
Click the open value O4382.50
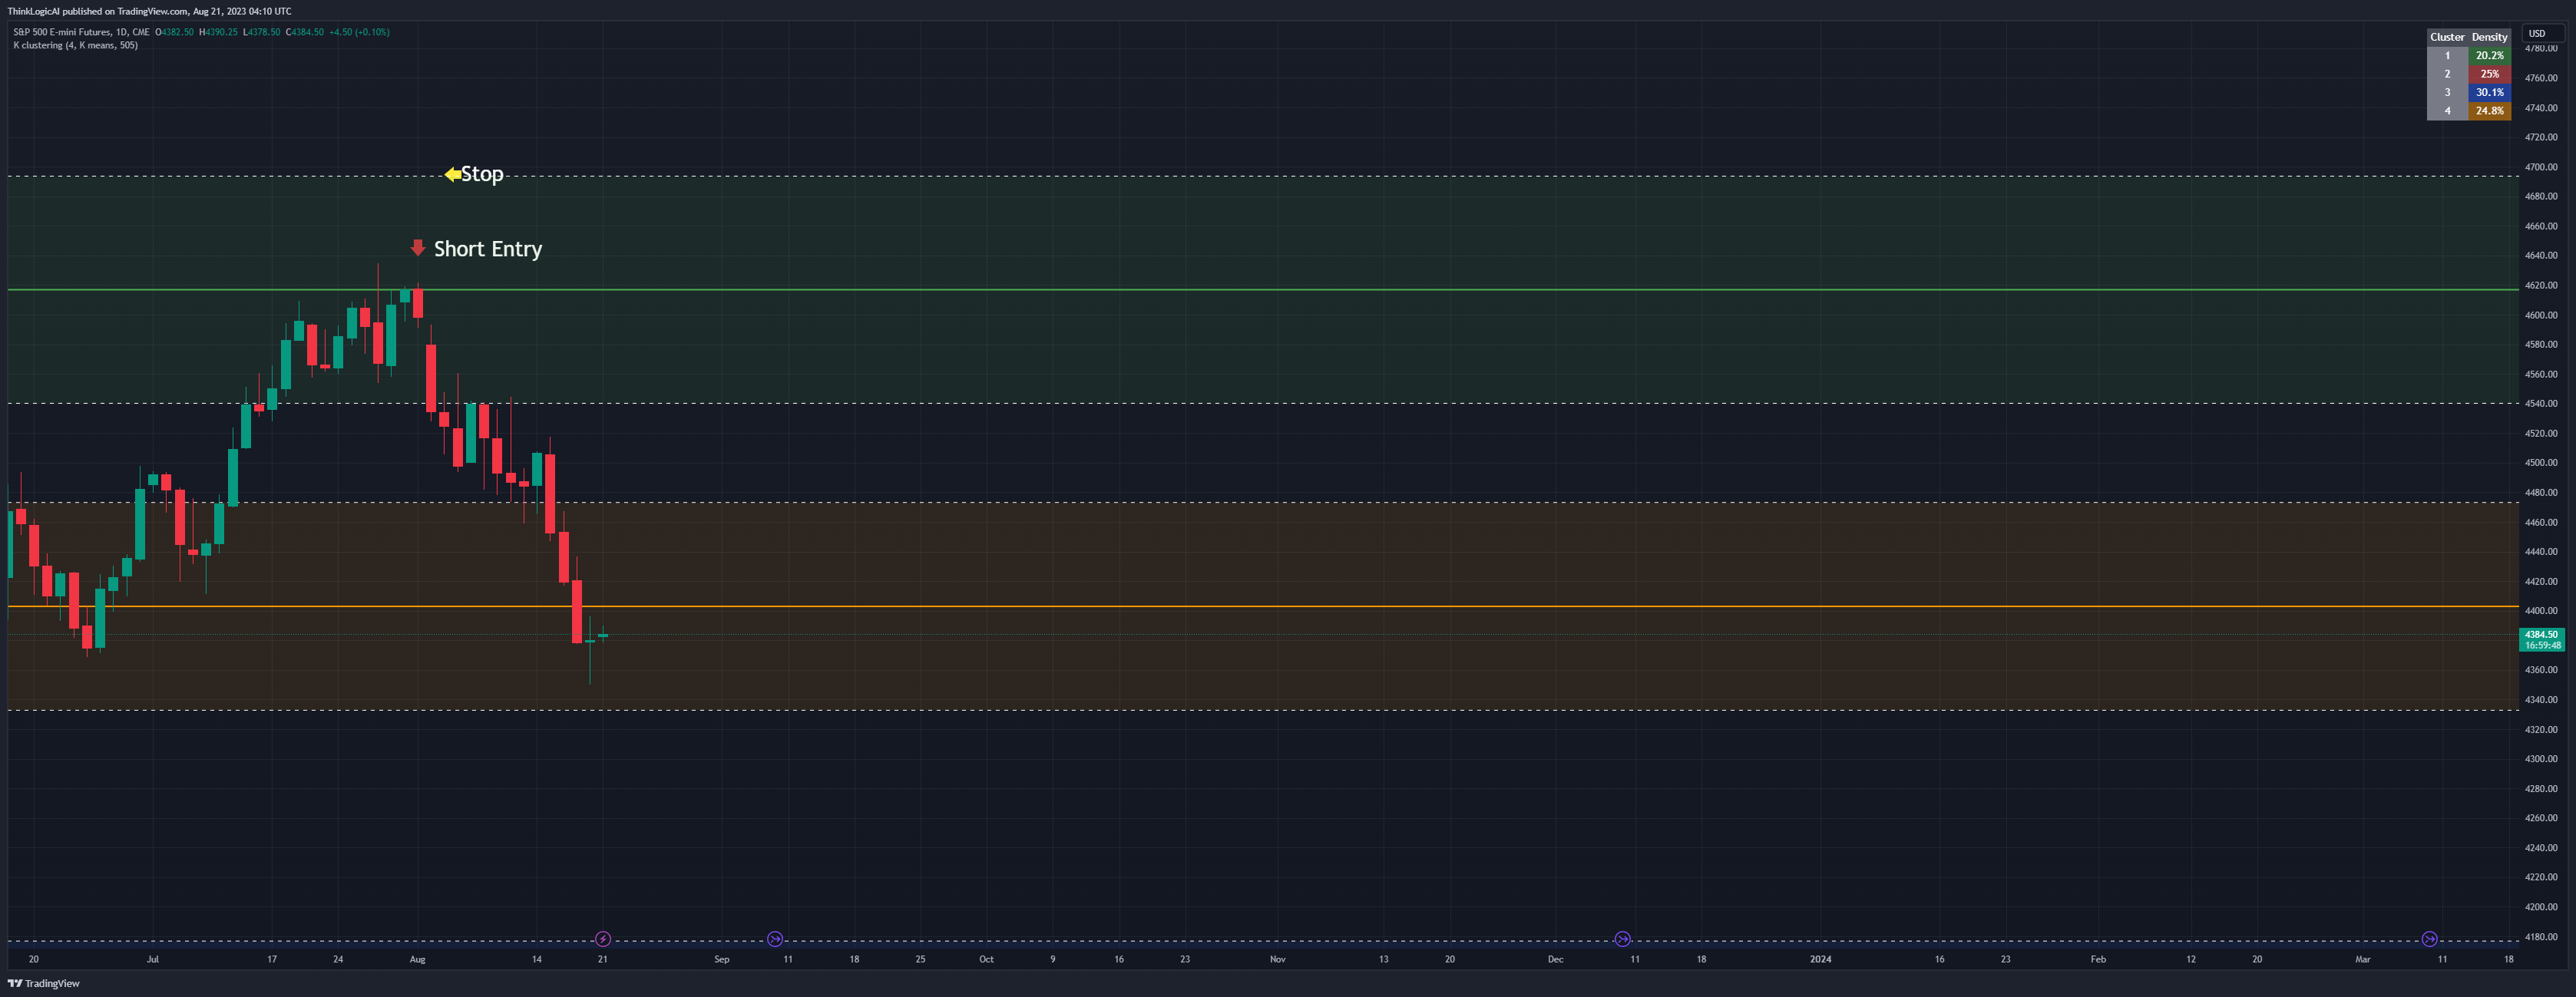[175, 32]
